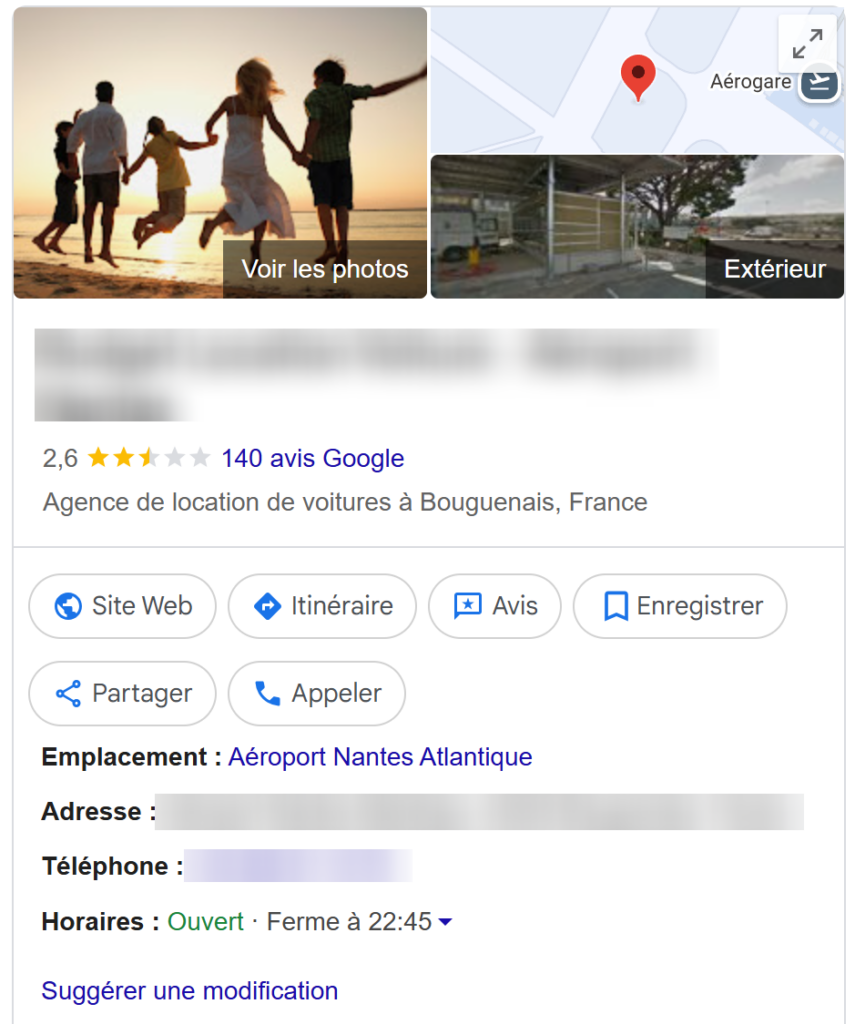Click the Appeler phone icon
Image resolution: width=855 pixels, height=1024 pixels.
[x=267, y=693]
